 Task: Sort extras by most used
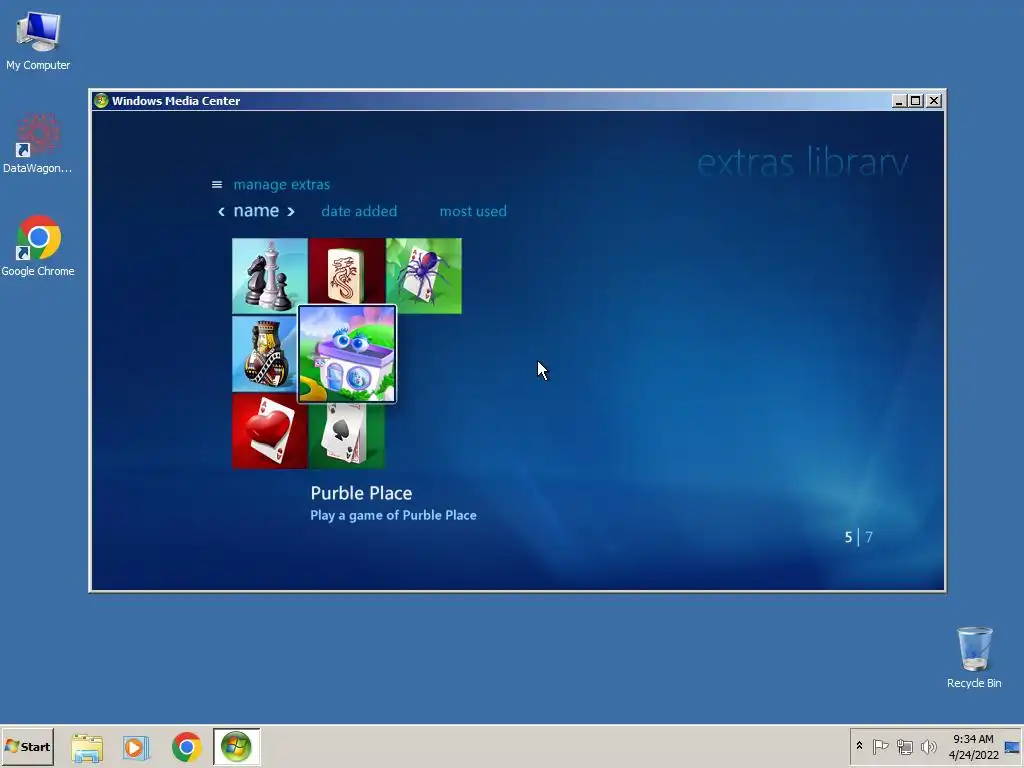pos(473,212)
